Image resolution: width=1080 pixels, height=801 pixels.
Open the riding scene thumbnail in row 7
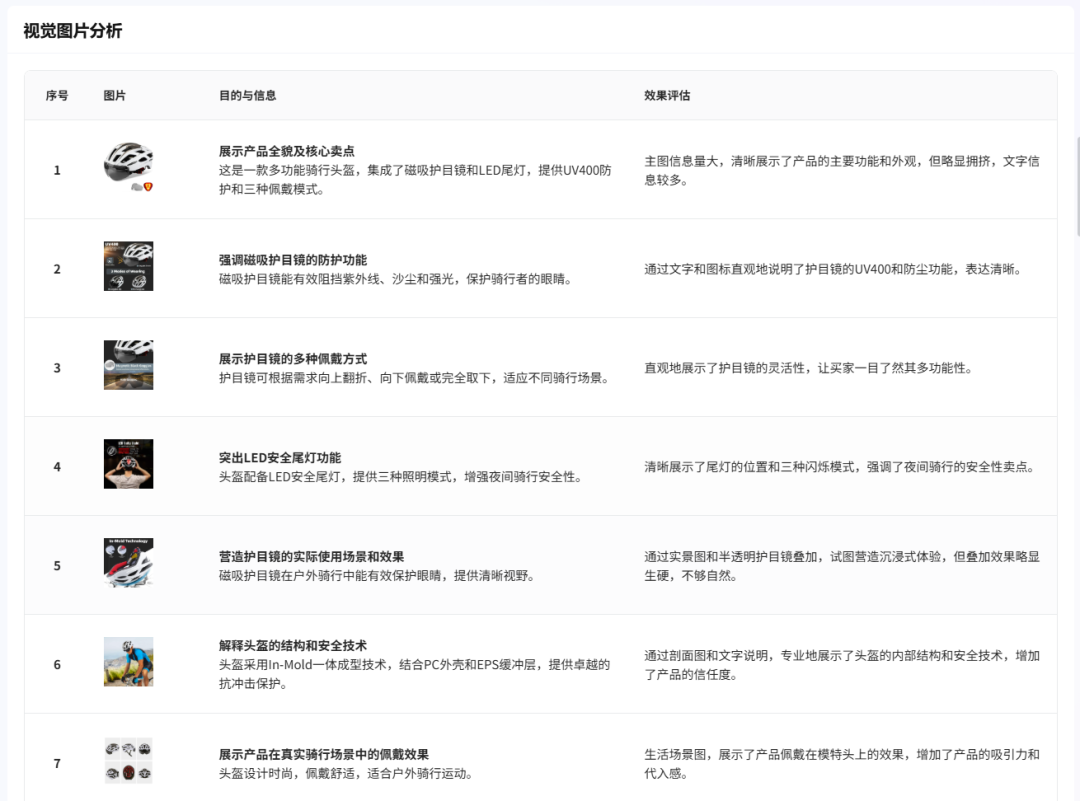tap(127, 760)
